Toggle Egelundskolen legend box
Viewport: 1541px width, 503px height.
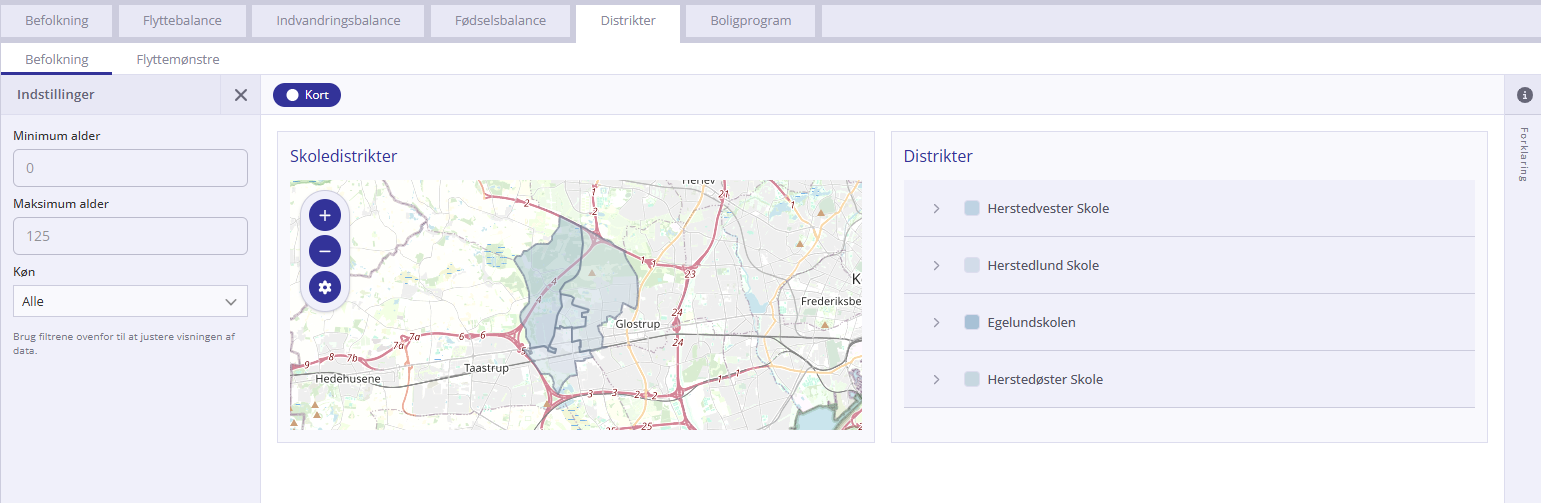click(x=972, y=323)
